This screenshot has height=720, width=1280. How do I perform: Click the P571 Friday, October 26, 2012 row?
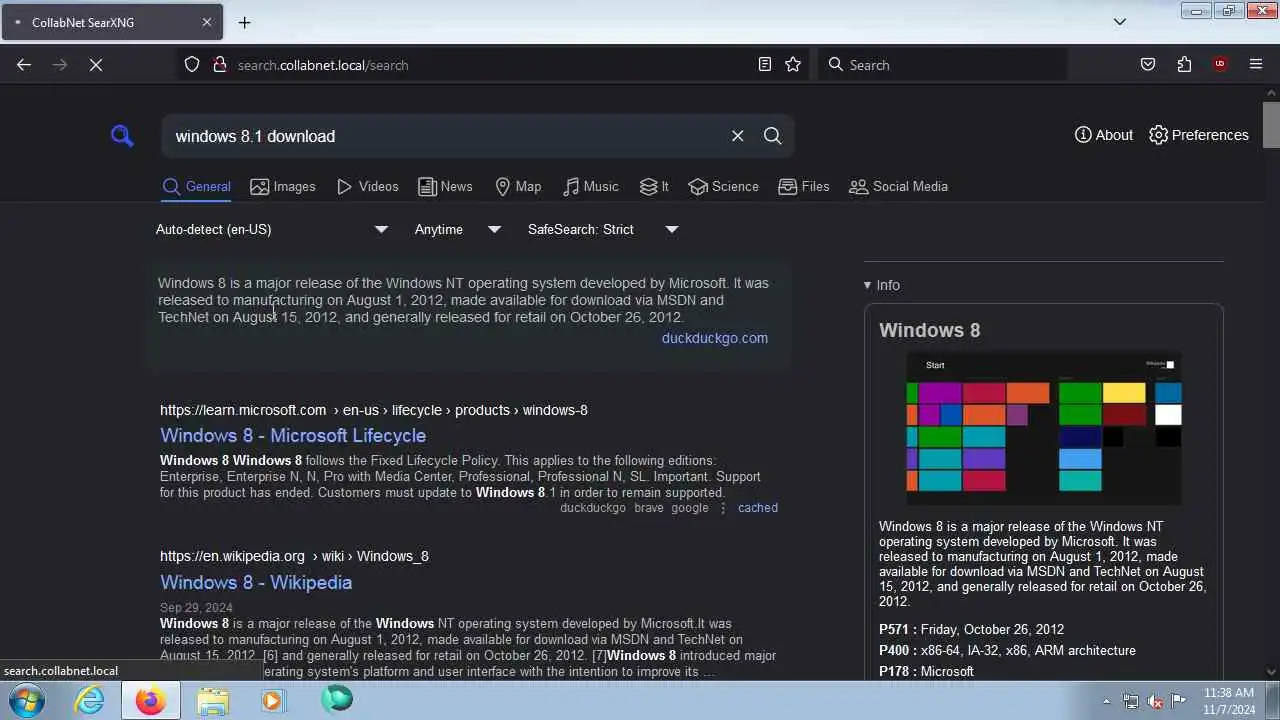pyautogui.click(x=971, y=629)
